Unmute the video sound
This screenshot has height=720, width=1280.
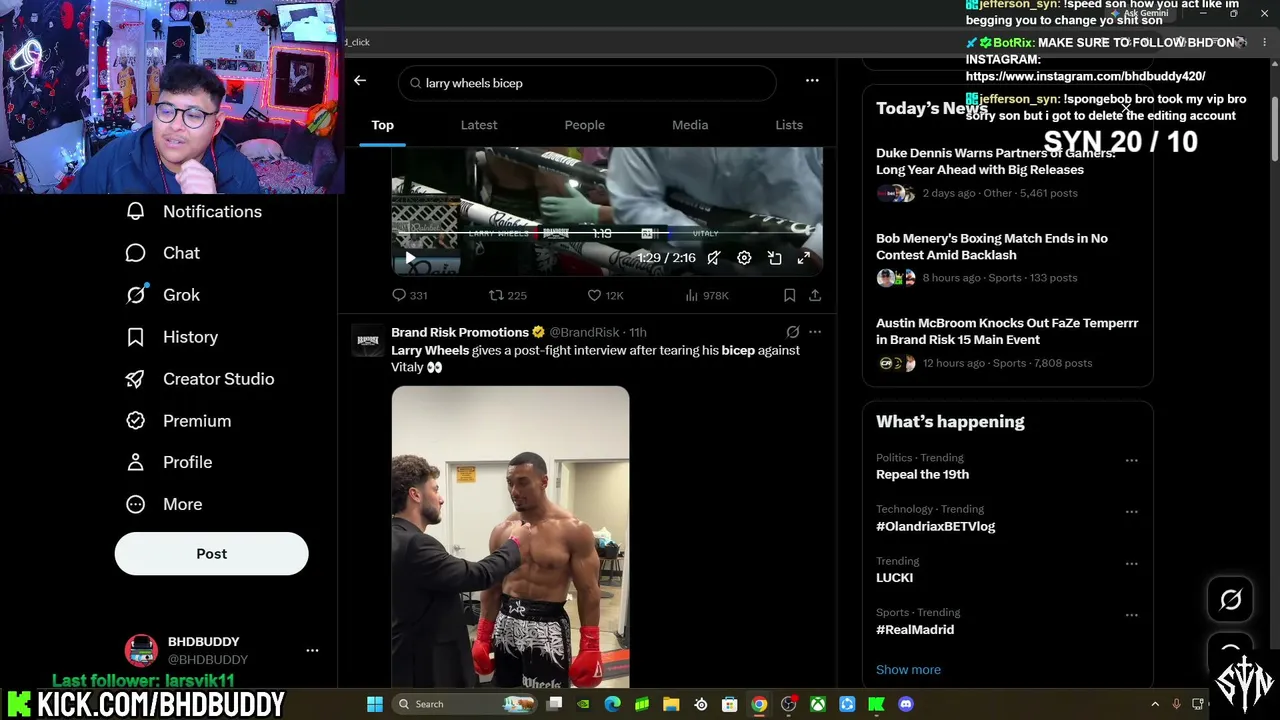713,258
